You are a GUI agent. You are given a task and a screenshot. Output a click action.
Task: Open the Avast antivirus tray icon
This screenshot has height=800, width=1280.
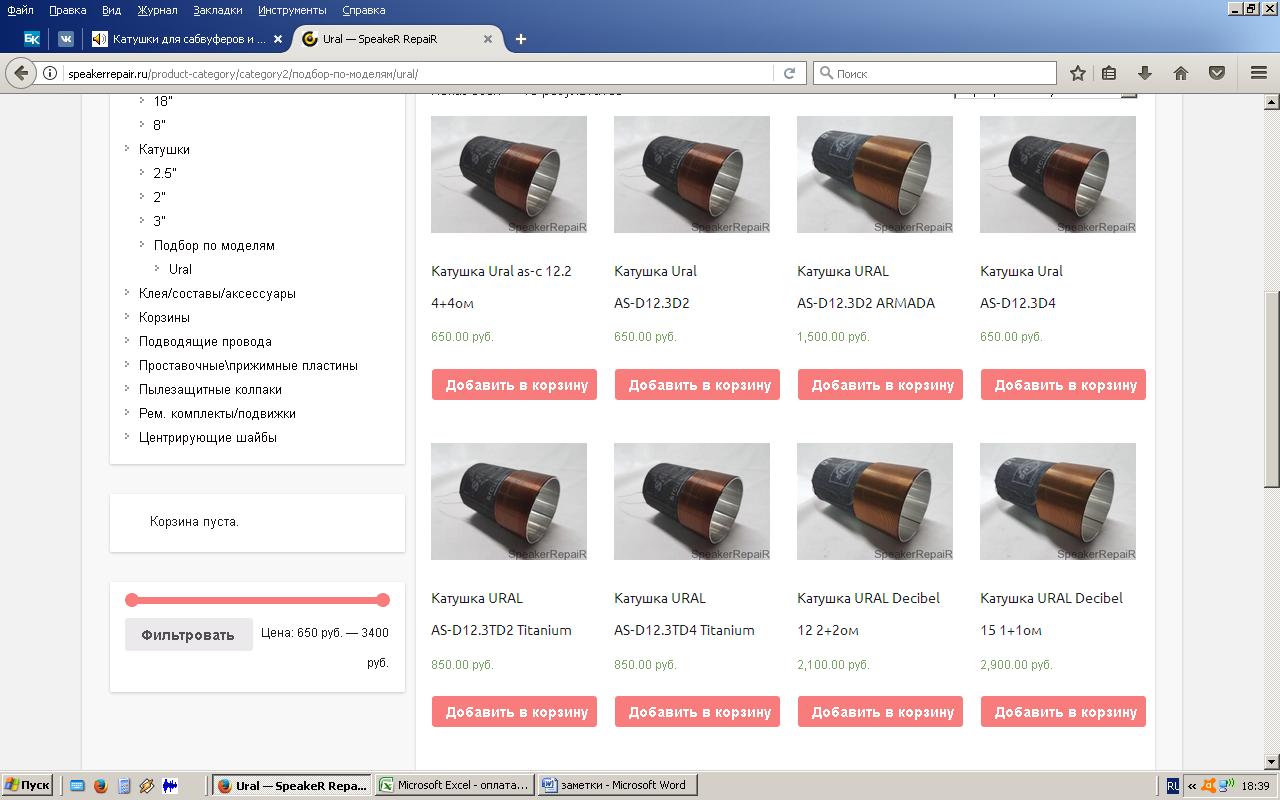[1209, 786]
